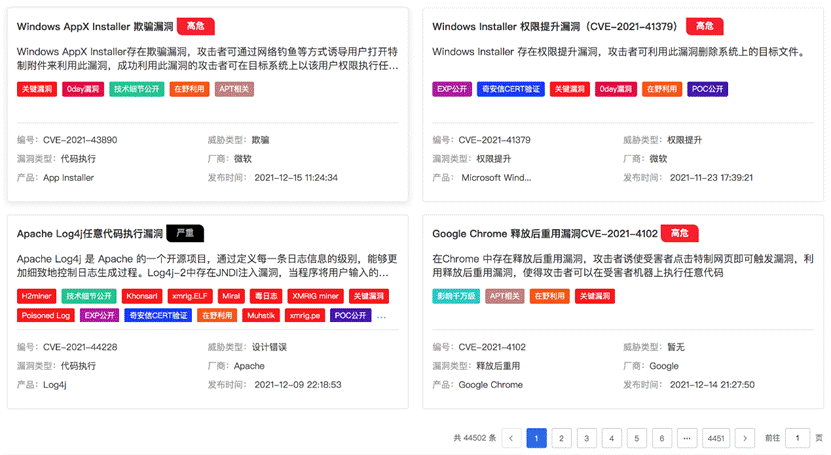Click the 技术细节公开 tag on AppX Installer card
This screenshot has height=455, width=831.
[137, 89]
